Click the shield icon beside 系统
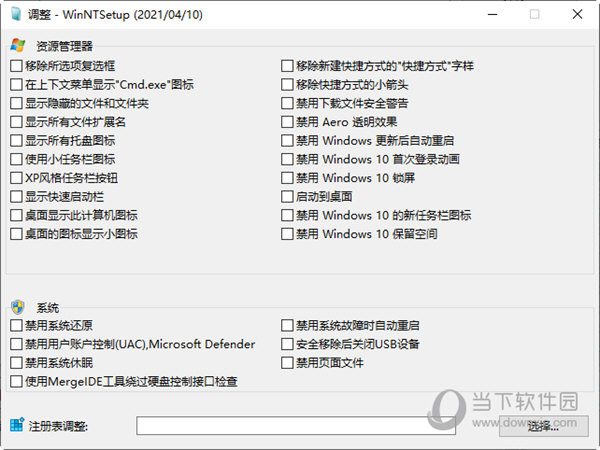Viewport: 600px width, 450px height. click(18, 307)
